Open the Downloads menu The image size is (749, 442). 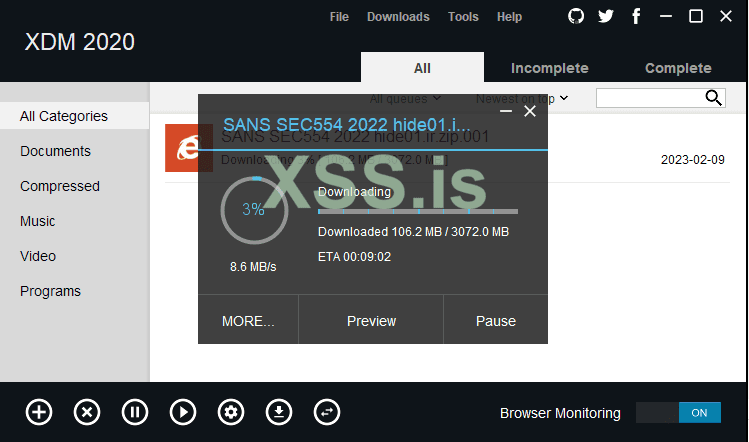tap(398, 17)
